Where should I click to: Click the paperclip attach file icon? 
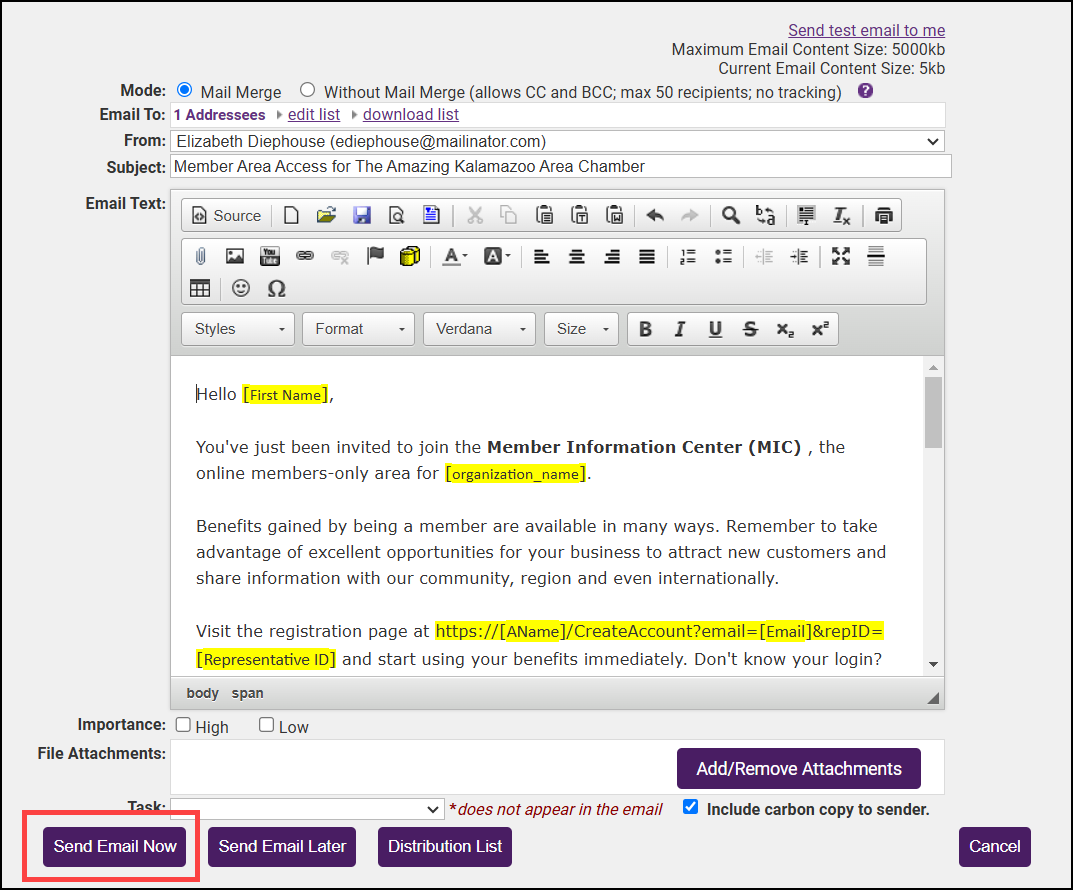[x=200, y=256]
